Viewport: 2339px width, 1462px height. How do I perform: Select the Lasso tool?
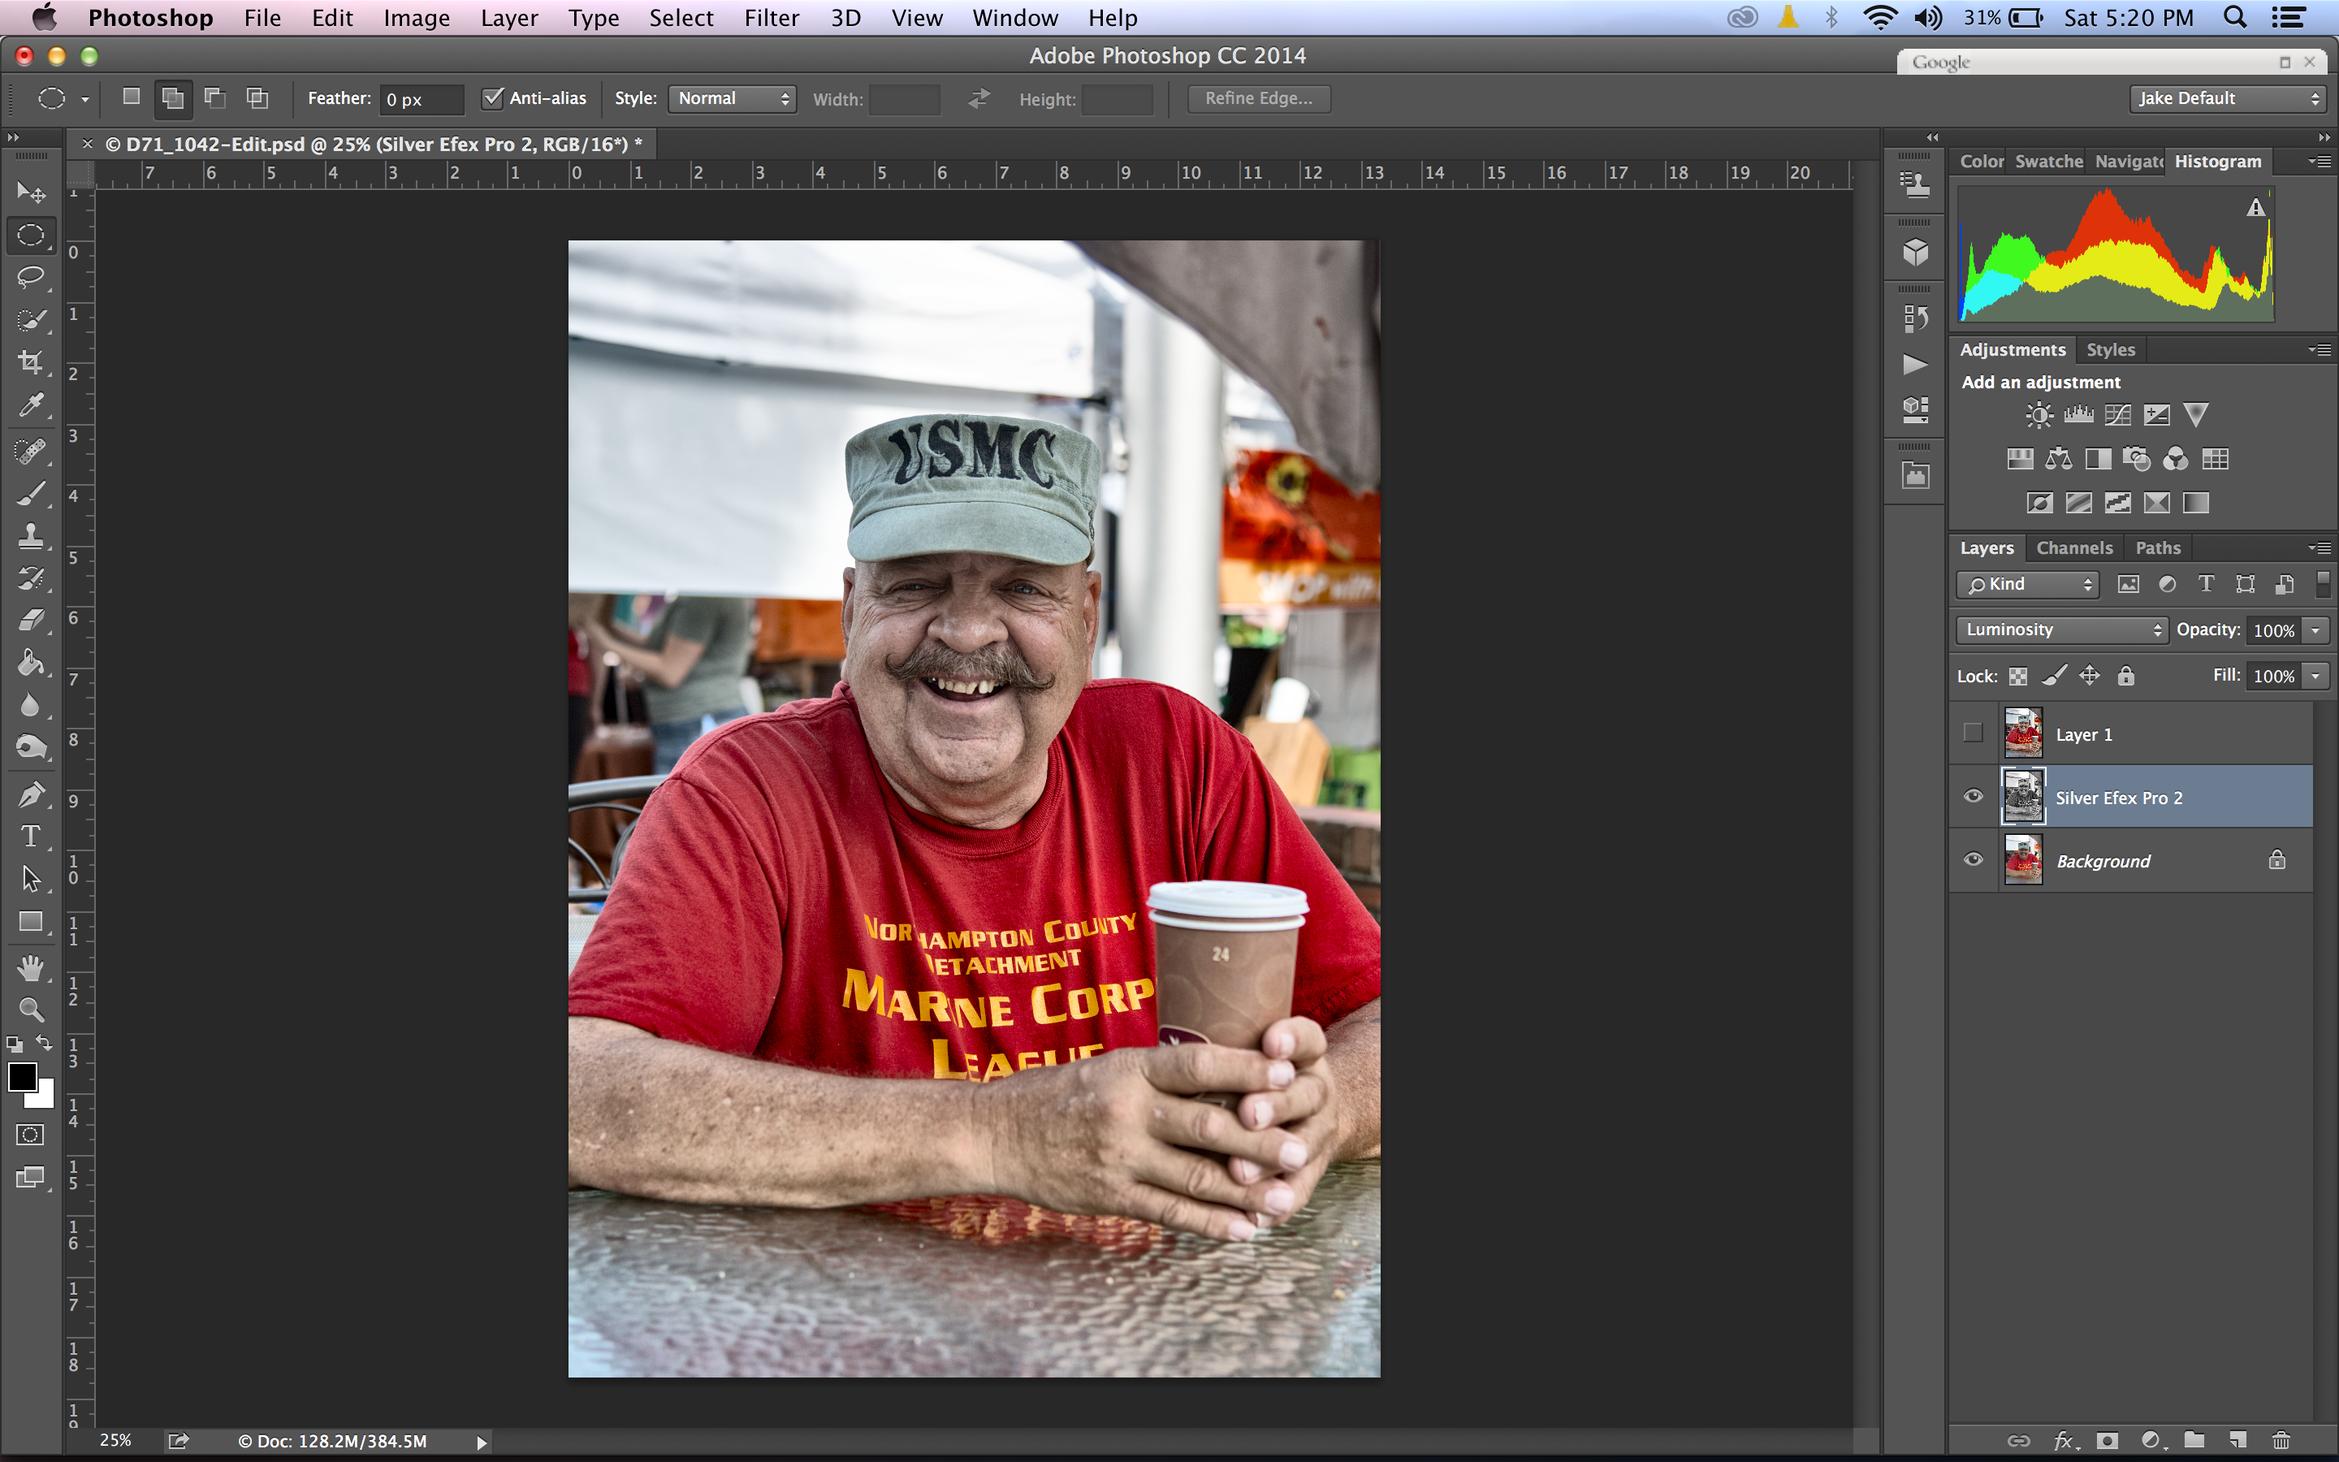31,277
